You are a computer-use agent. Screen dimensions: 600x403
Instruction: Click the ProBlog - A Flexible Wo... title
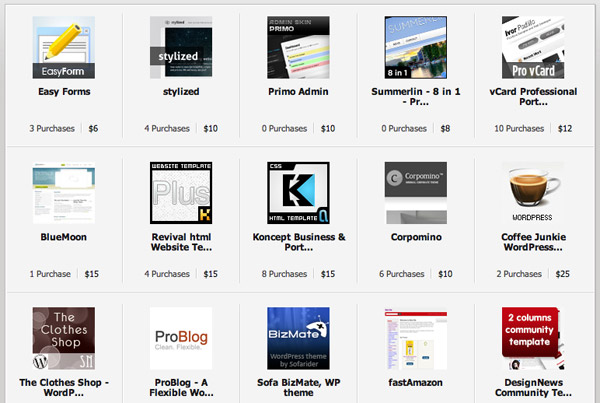click(181, 387)
